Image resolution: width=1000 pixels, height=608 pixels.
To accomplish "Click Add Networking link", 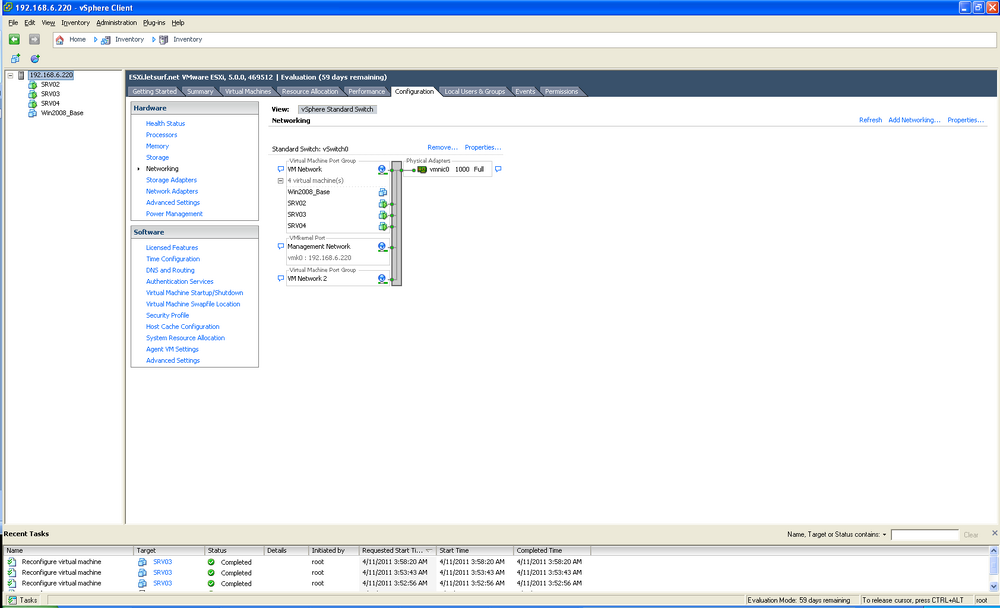I will click(914, 120).
